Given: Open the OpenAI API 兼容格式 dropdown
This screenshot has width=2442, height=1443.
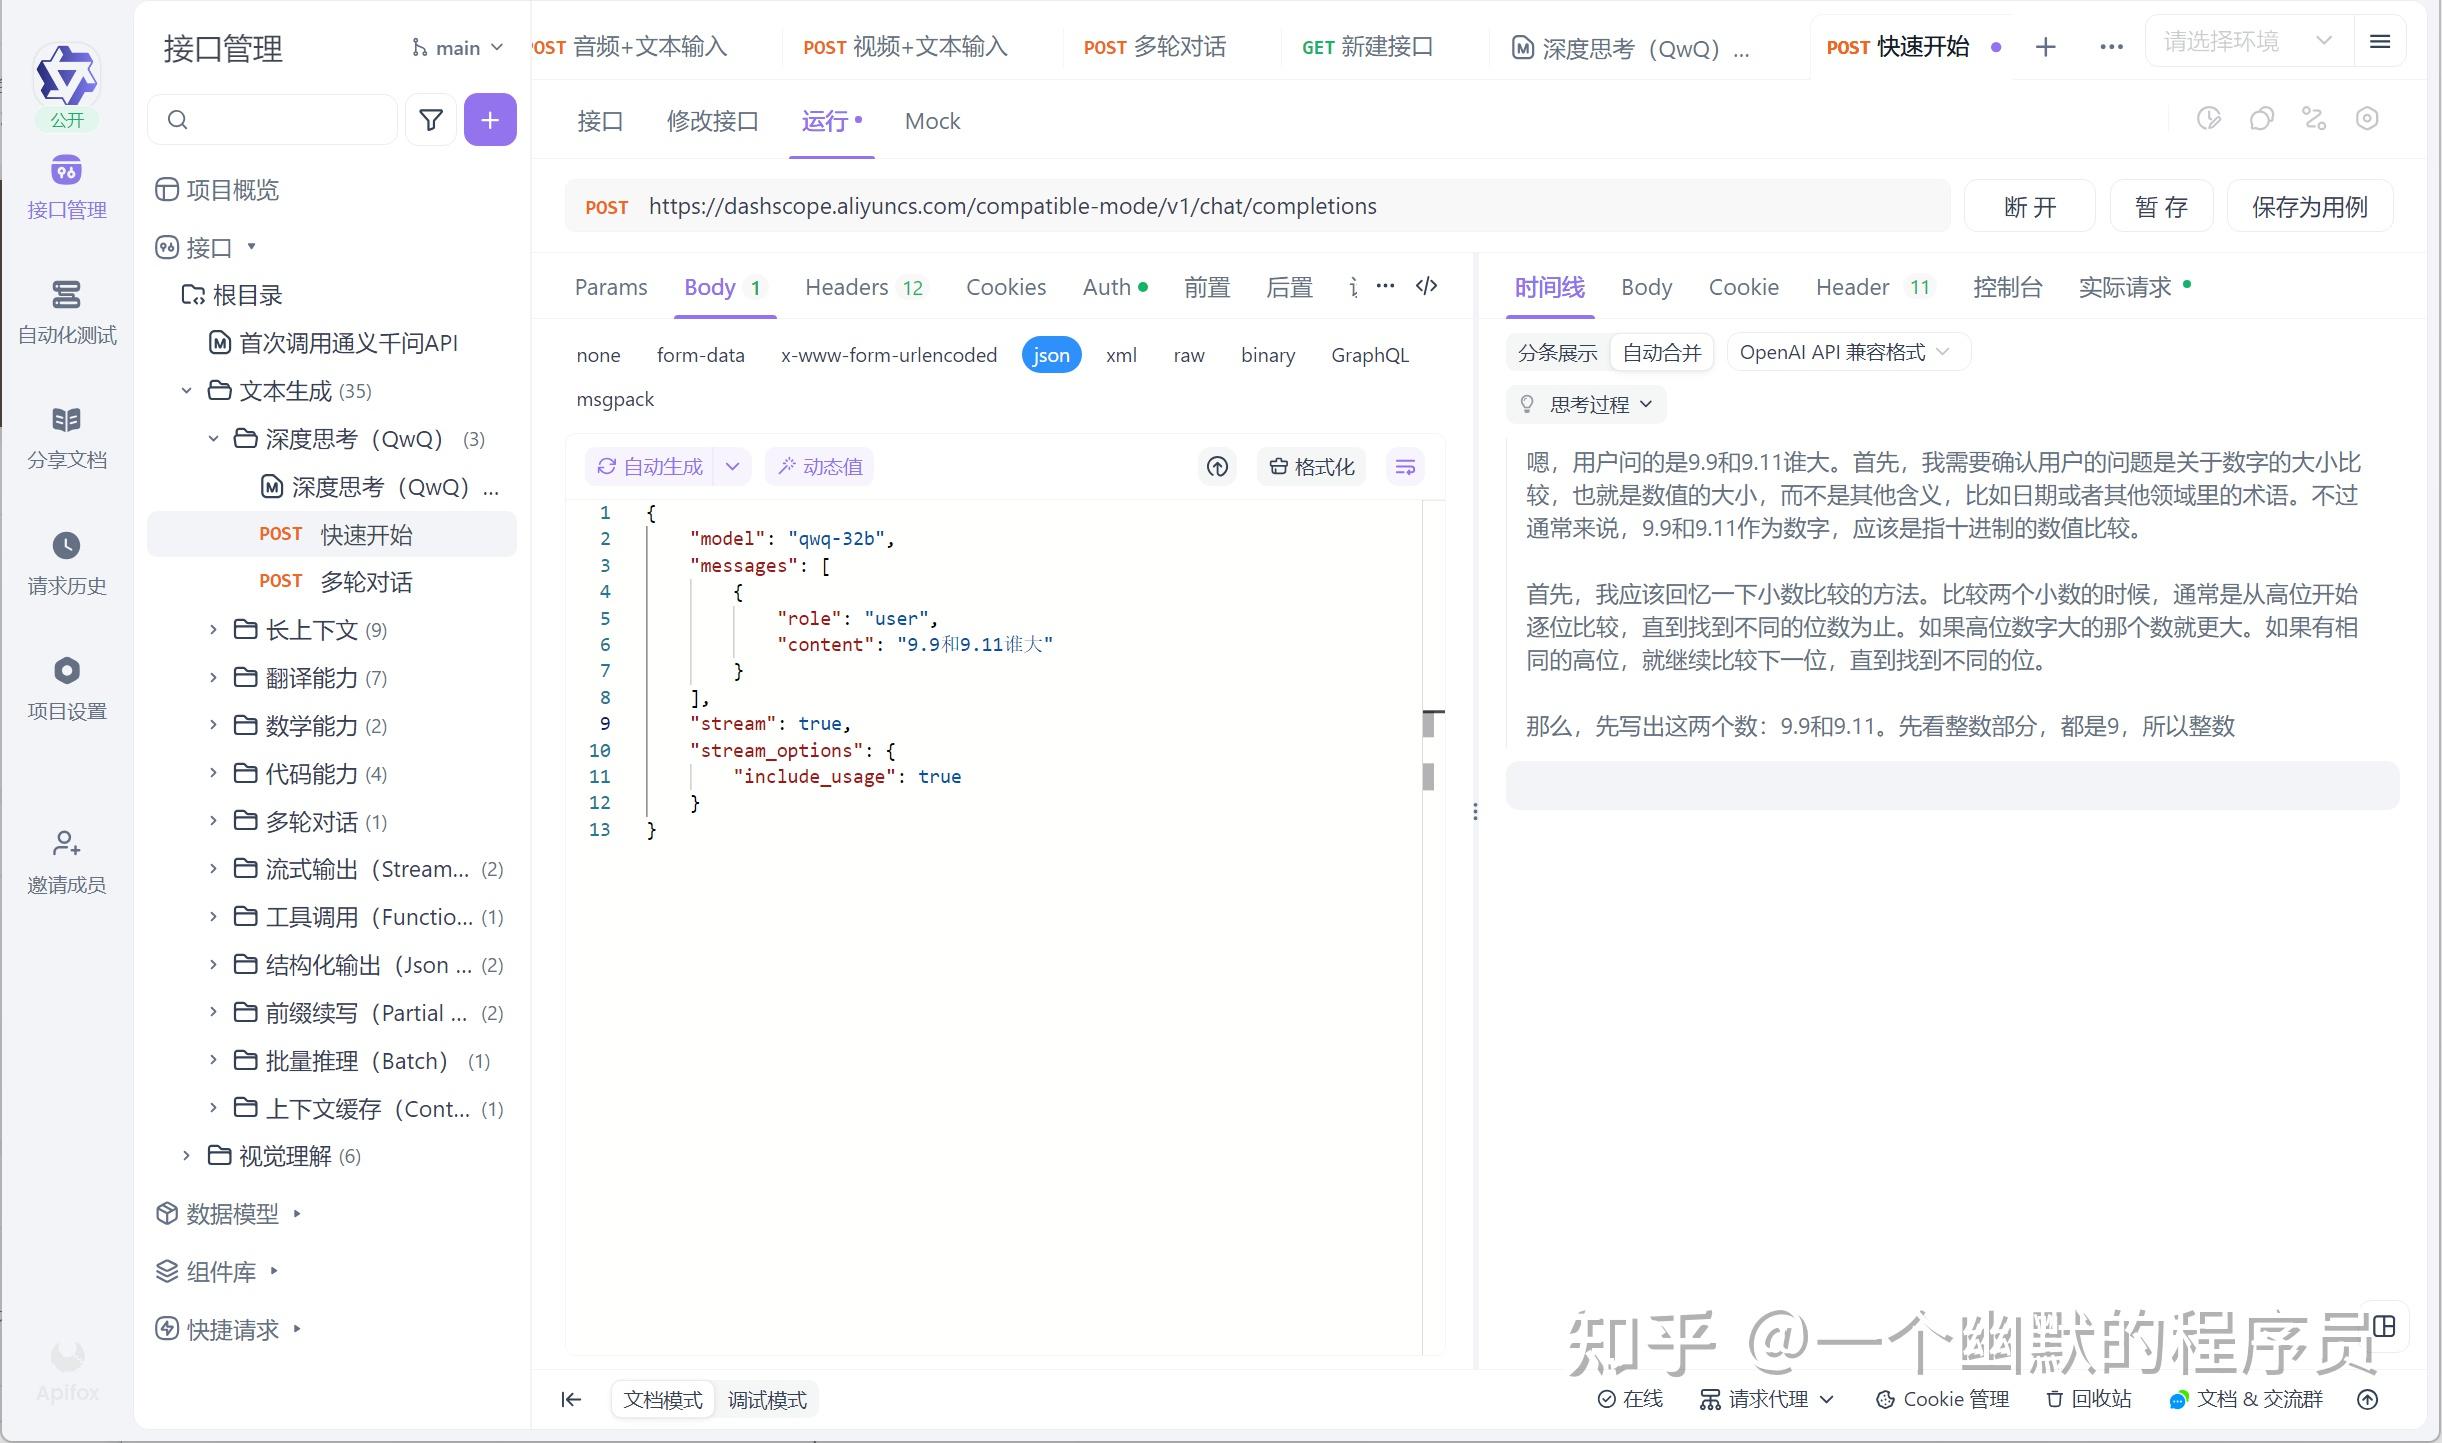Looking at the screenshot, I should tap(1845, 351).
